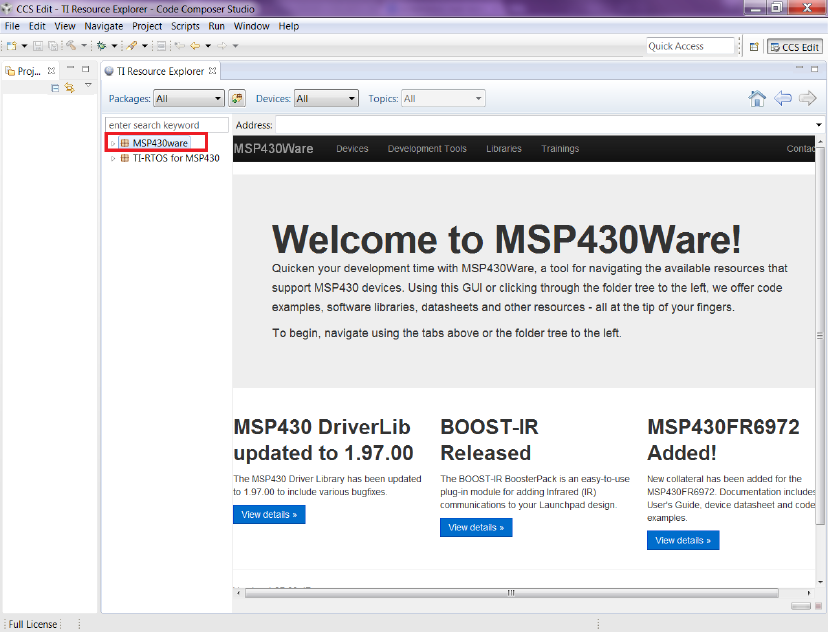828x632 pixels.
Task: View details for MSP430FR6972 Added
Action: [x=683, y=540]
